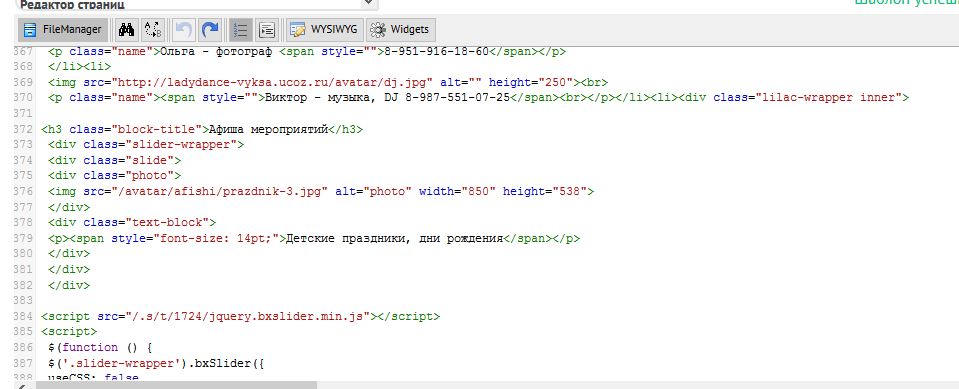Click the /avatar/afishi/prazdnik-3.jpg path
Viewport: 959px width, 389px height.
tap(219, 191)
